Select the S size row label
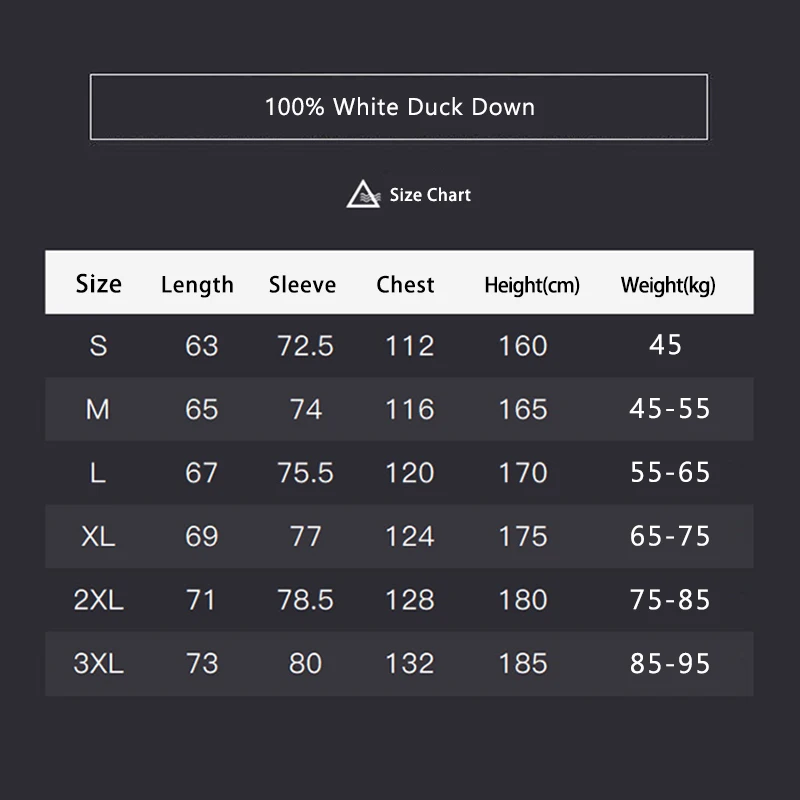This screenshot has width=800, height=800. tap(98, 346)
